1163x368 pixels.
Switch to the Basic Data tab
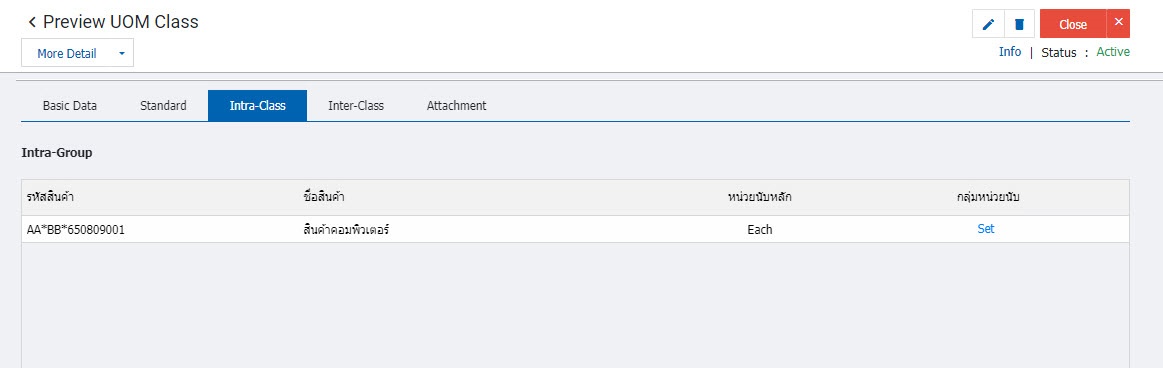70,105
